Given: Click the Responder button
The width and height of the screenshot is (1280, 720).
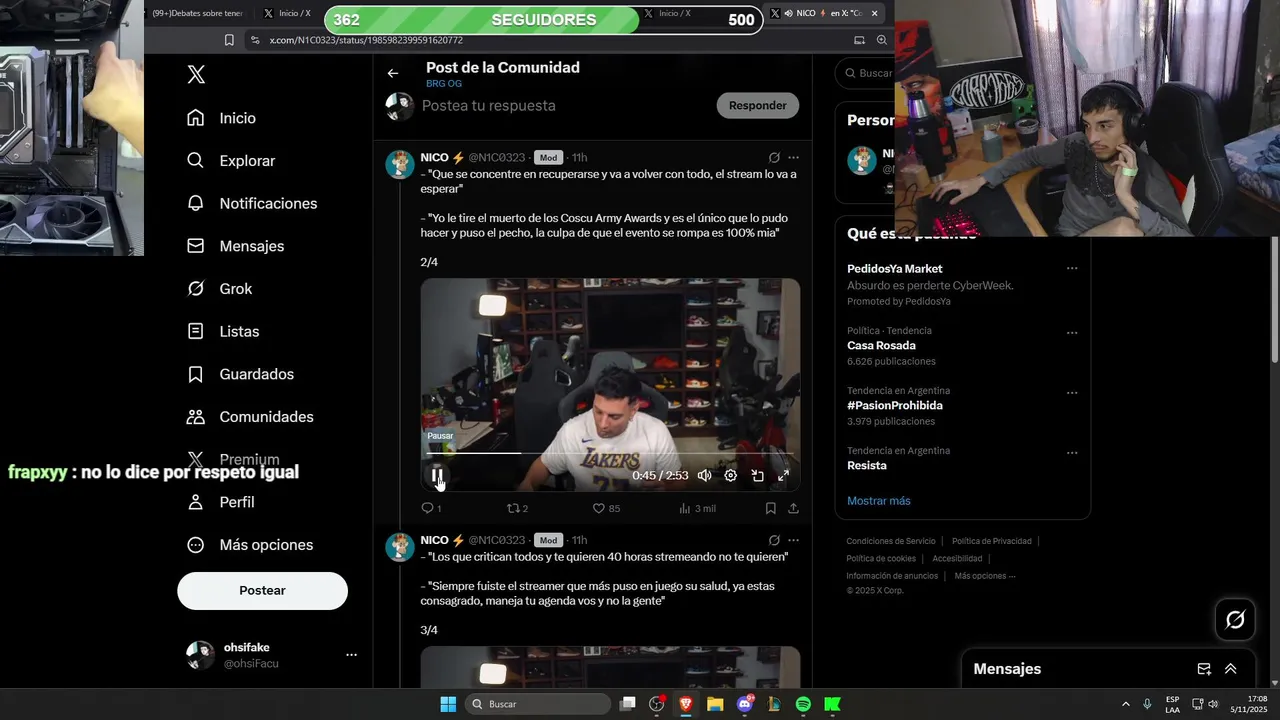Looking at the screenshot, I should 757,106.
